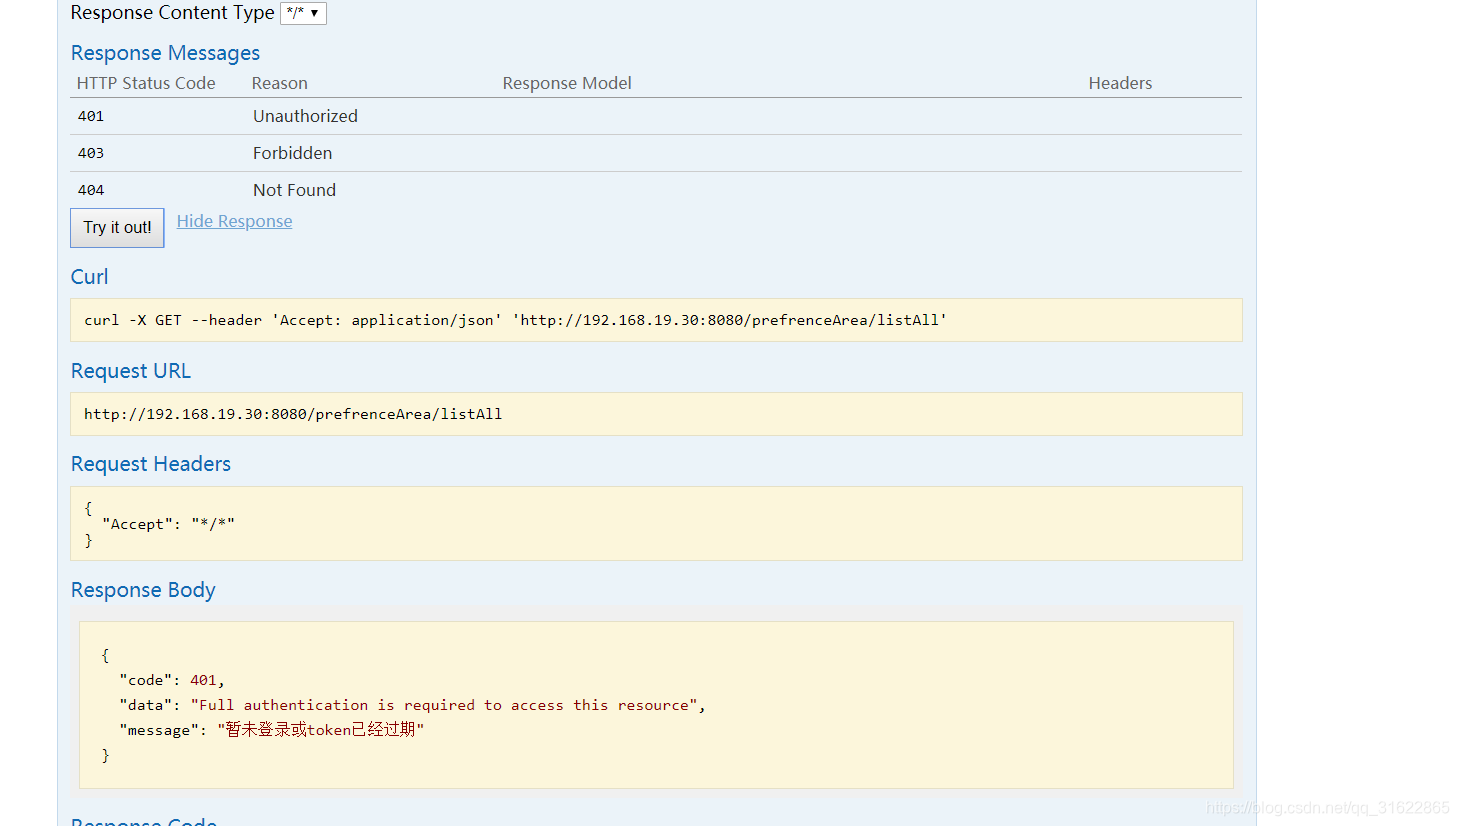Click the Hide Response link

pyautogui.click(x=234, y=221)
